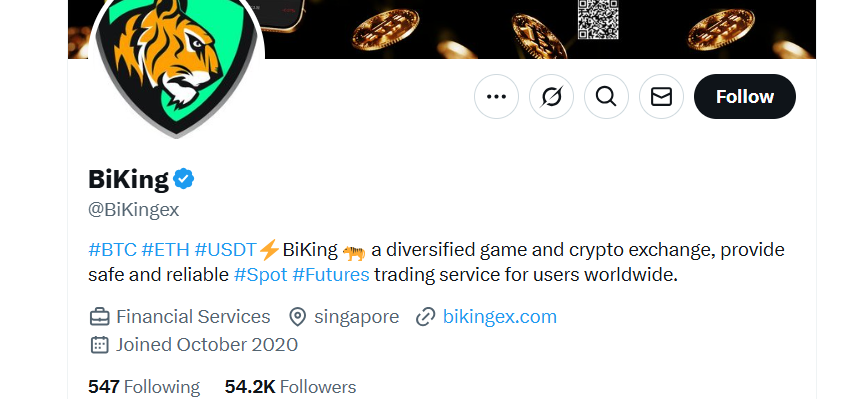View the 54.2K Followers list
The height and width of the screenshot is (399, 851).
point(290,387)
